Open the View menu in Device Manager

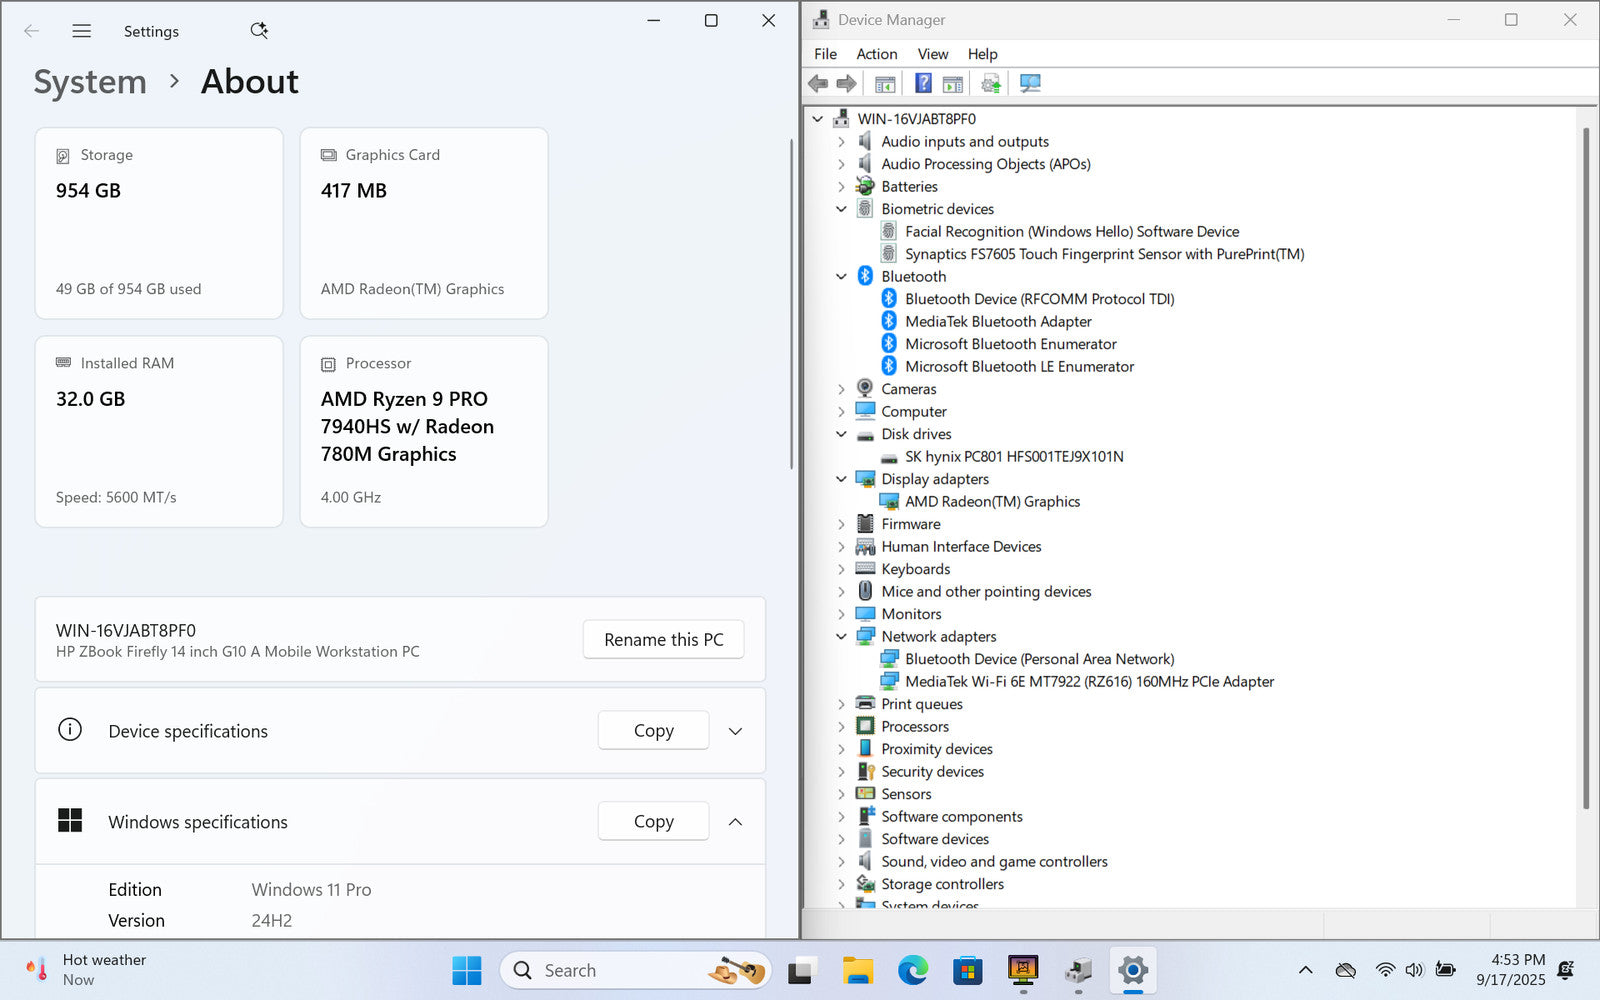[932, 54]
